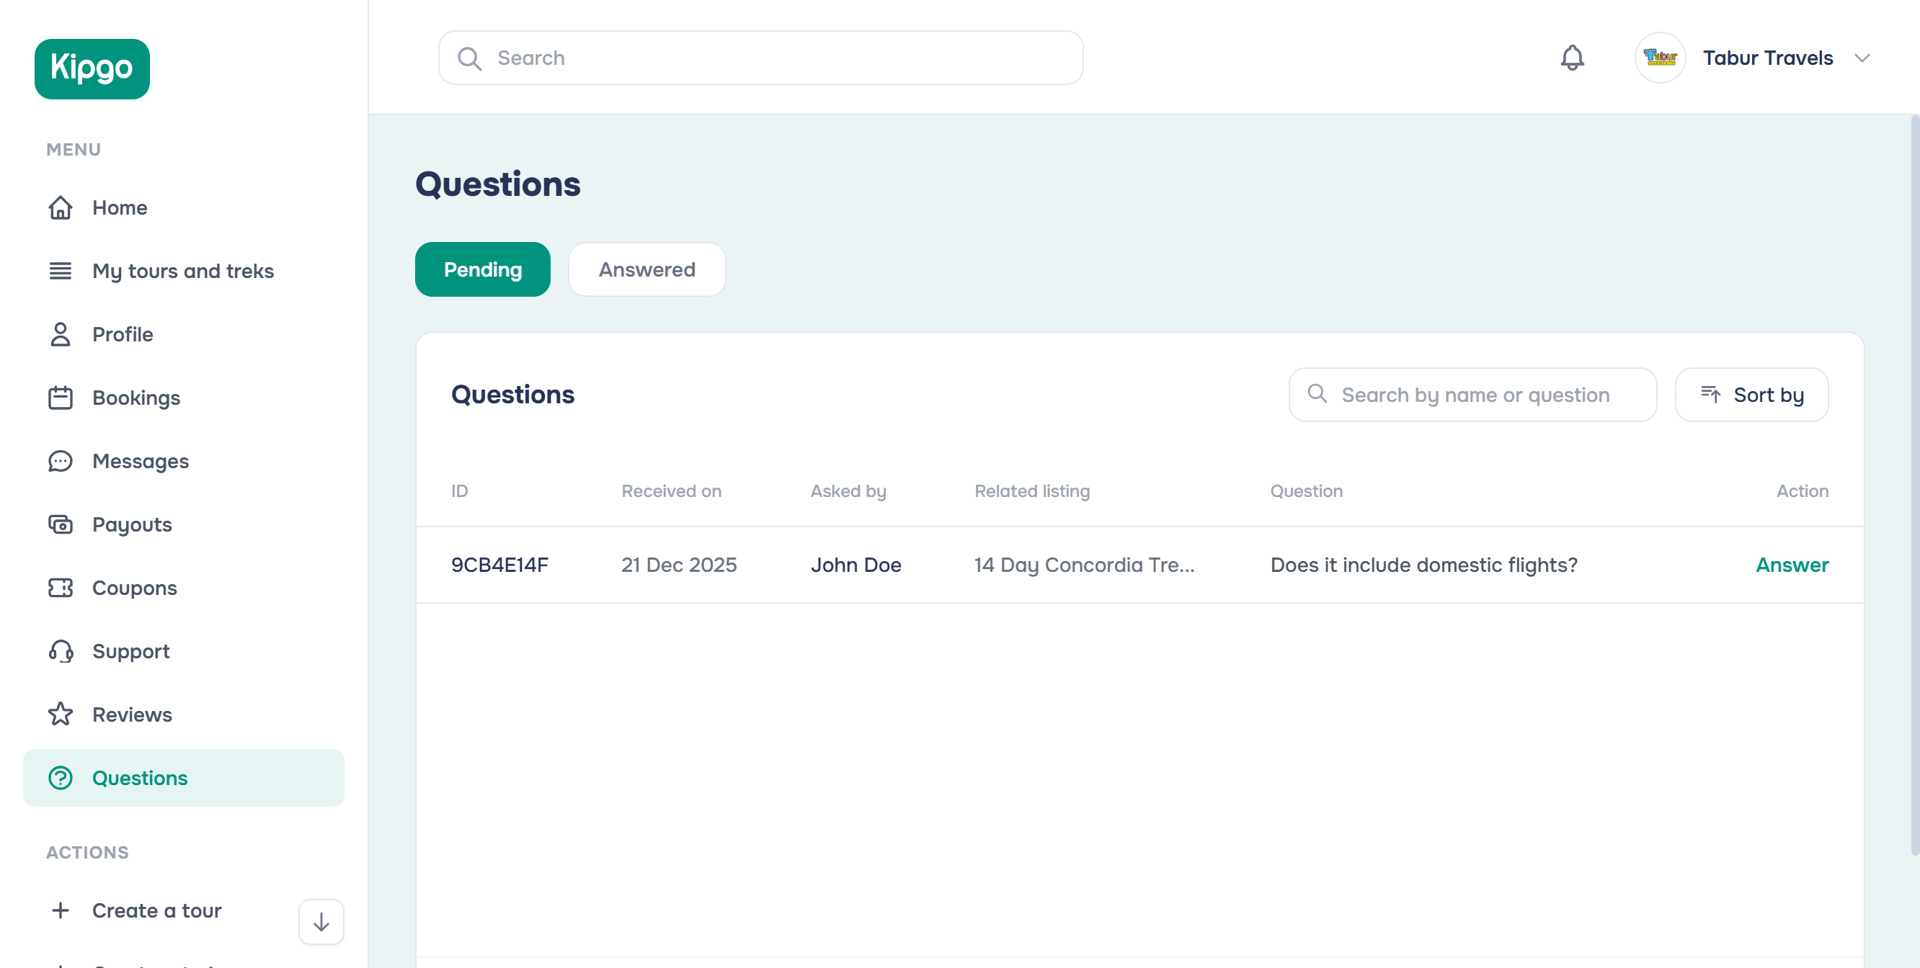Image resolution: width=1920 pixels, height=968 pixels.
Task: Click the Payouts coins icon
Action: [61, 524]
